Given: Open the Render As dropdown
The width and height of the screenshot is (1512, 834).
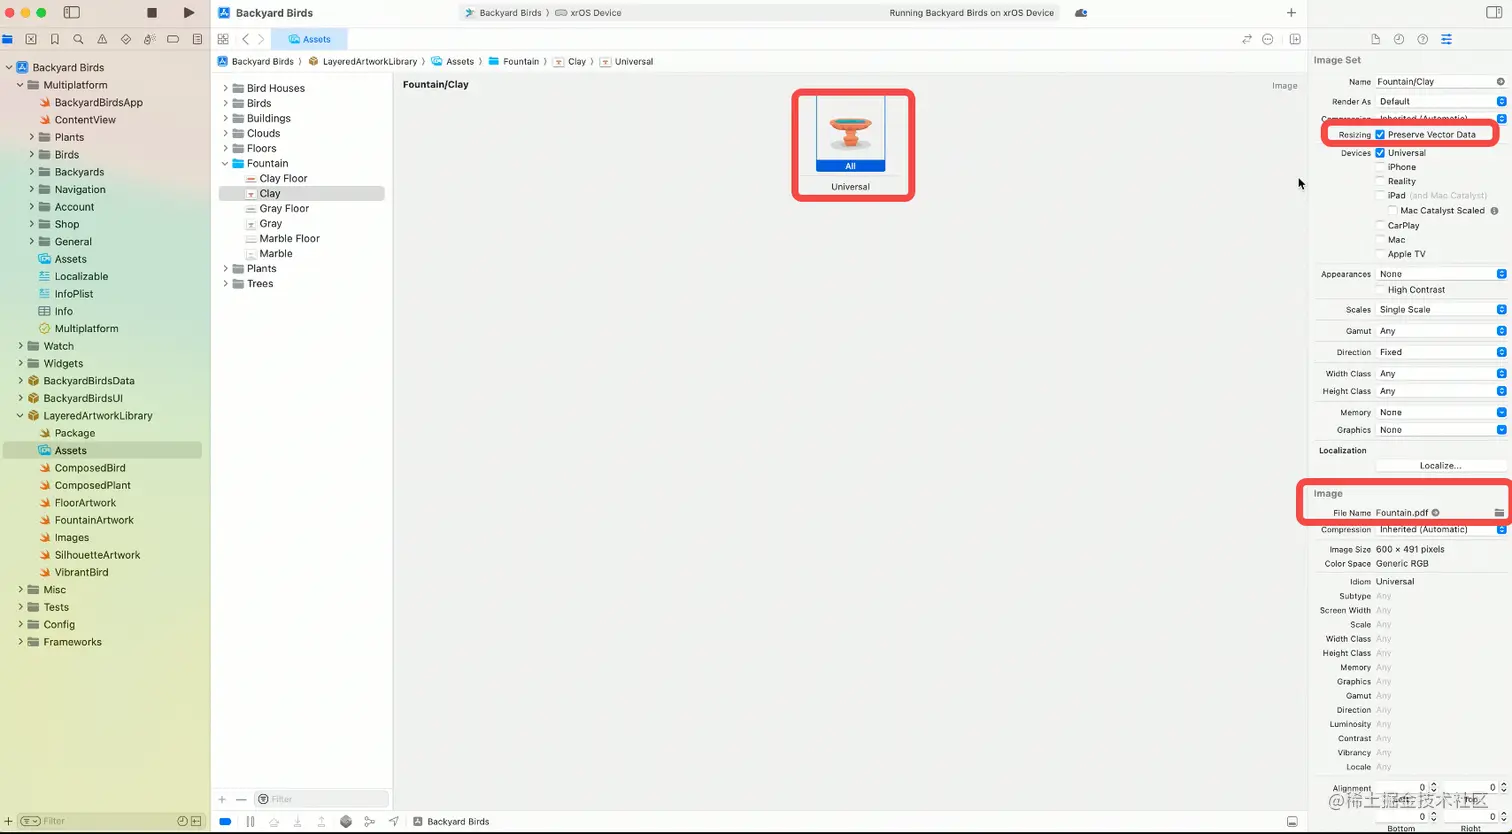Looking at the screenshot, I should pos(1441,101).
